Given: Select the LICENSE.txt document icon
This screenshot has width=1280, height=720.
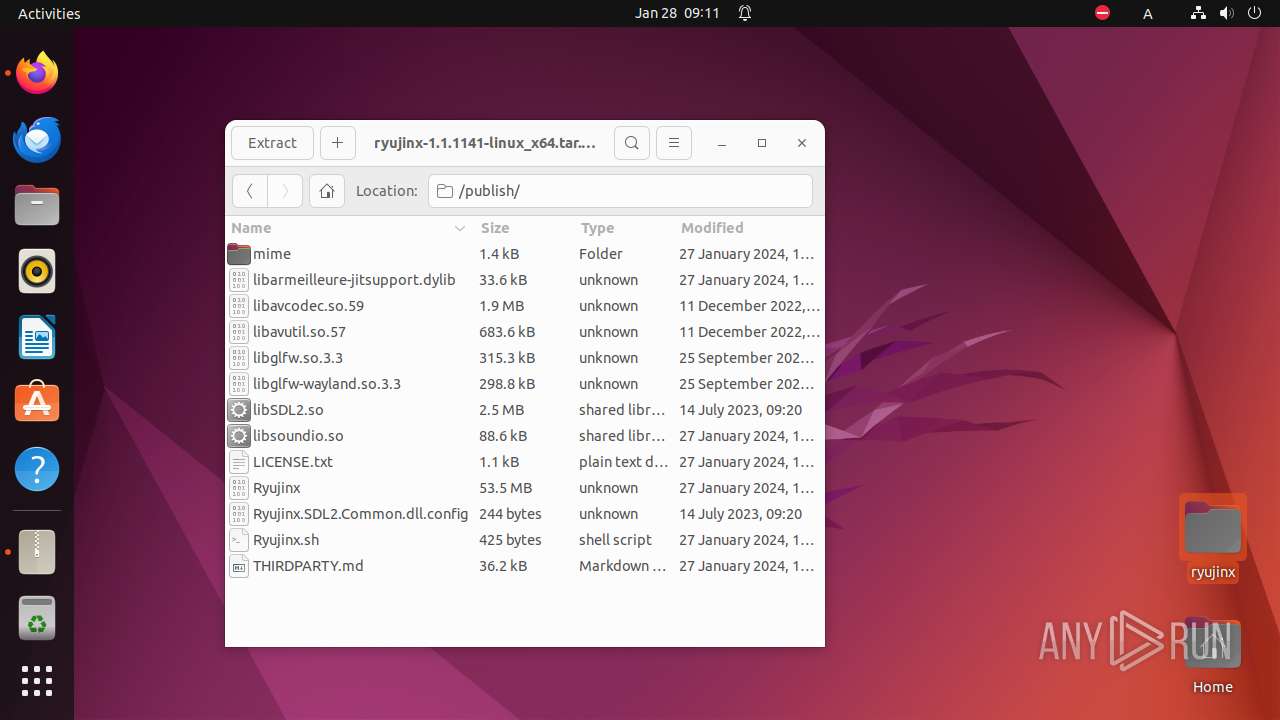Looking at the screenshot, I should point(239,462).
